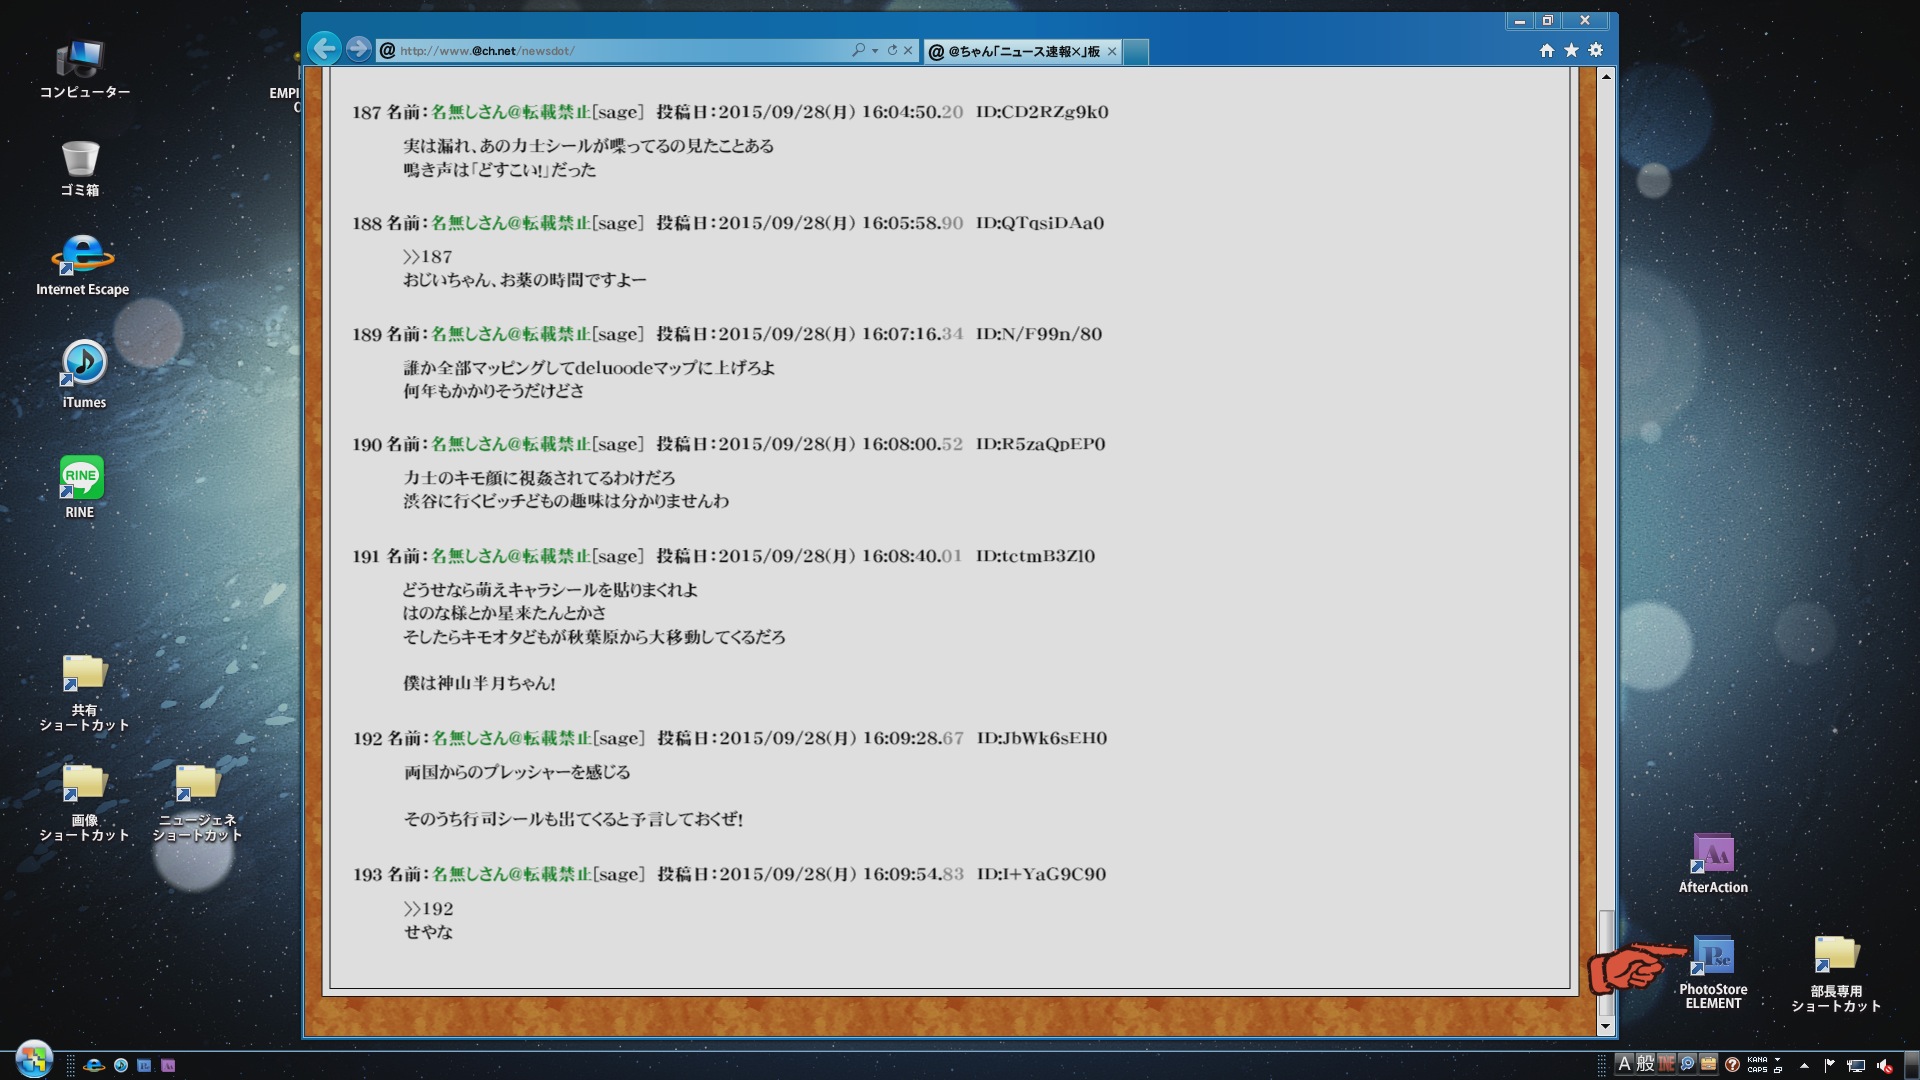This screenshot has height=1080, width=1920.
Task: Toggle the muted volume speaker icon
Action: tap(1884, 1065)
